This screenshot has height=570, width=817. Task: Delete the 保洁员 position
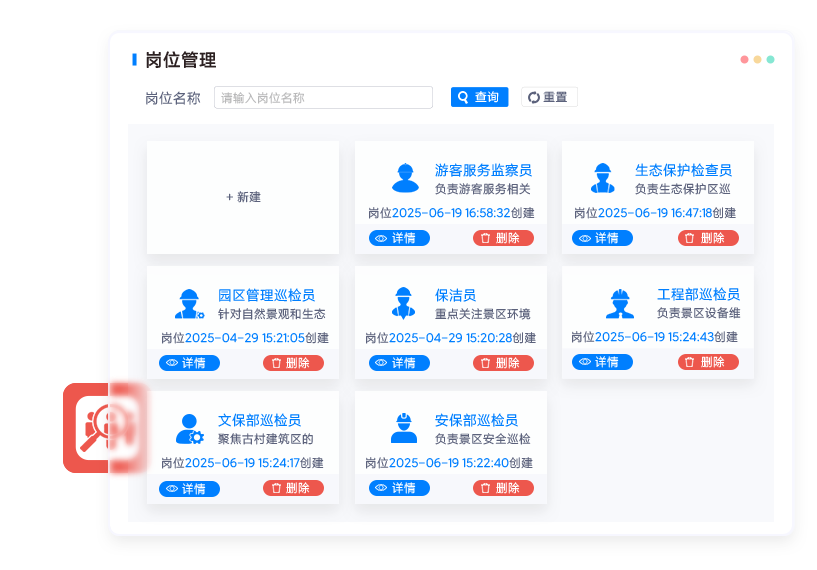[x=503, y=363]
